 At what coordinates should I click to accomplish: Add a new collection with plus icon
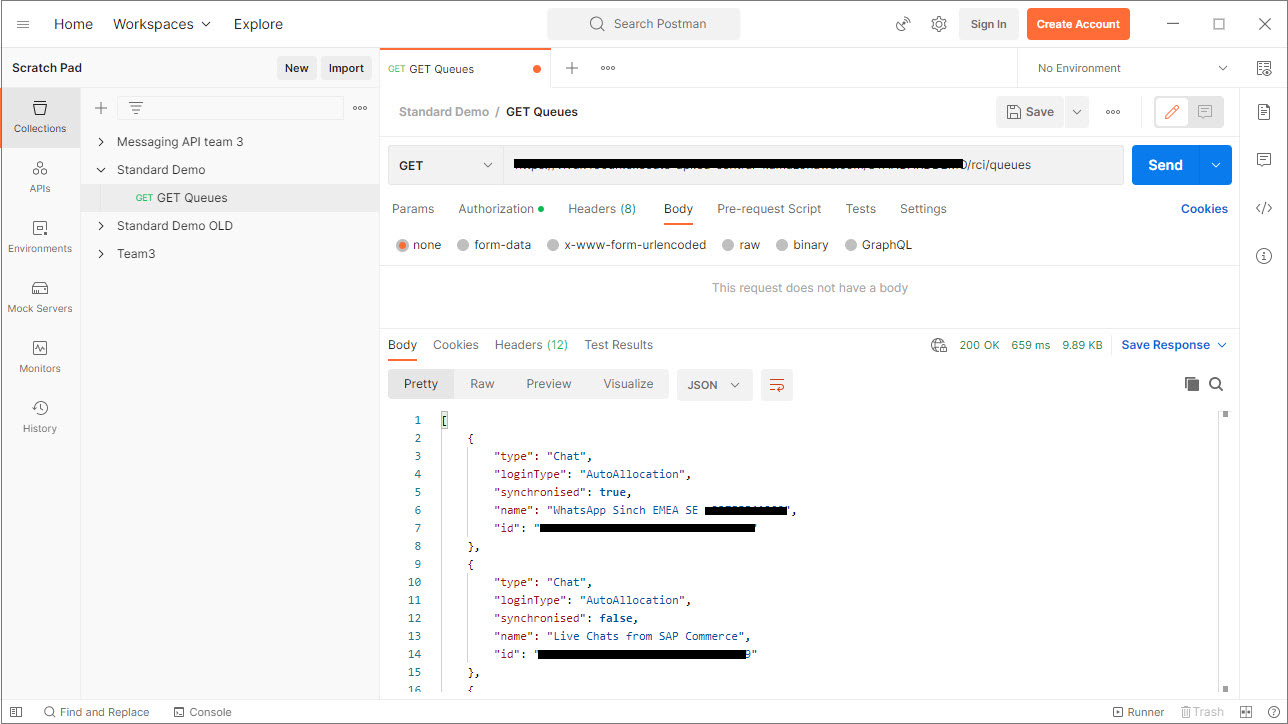101,108
